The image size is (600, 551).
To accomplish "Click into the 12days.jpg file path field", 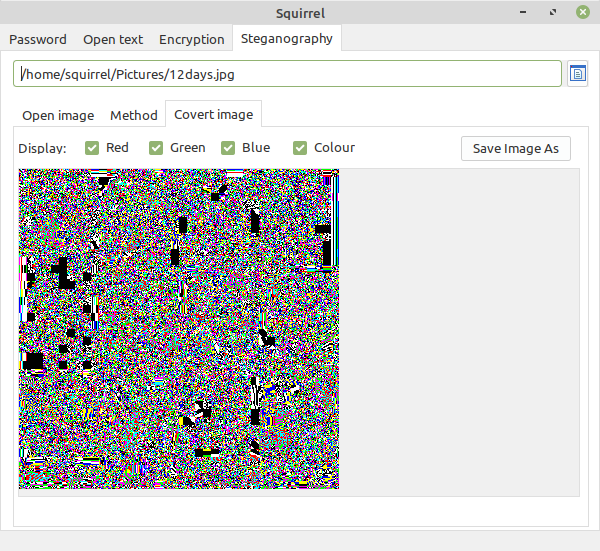I will click(288, 74).
